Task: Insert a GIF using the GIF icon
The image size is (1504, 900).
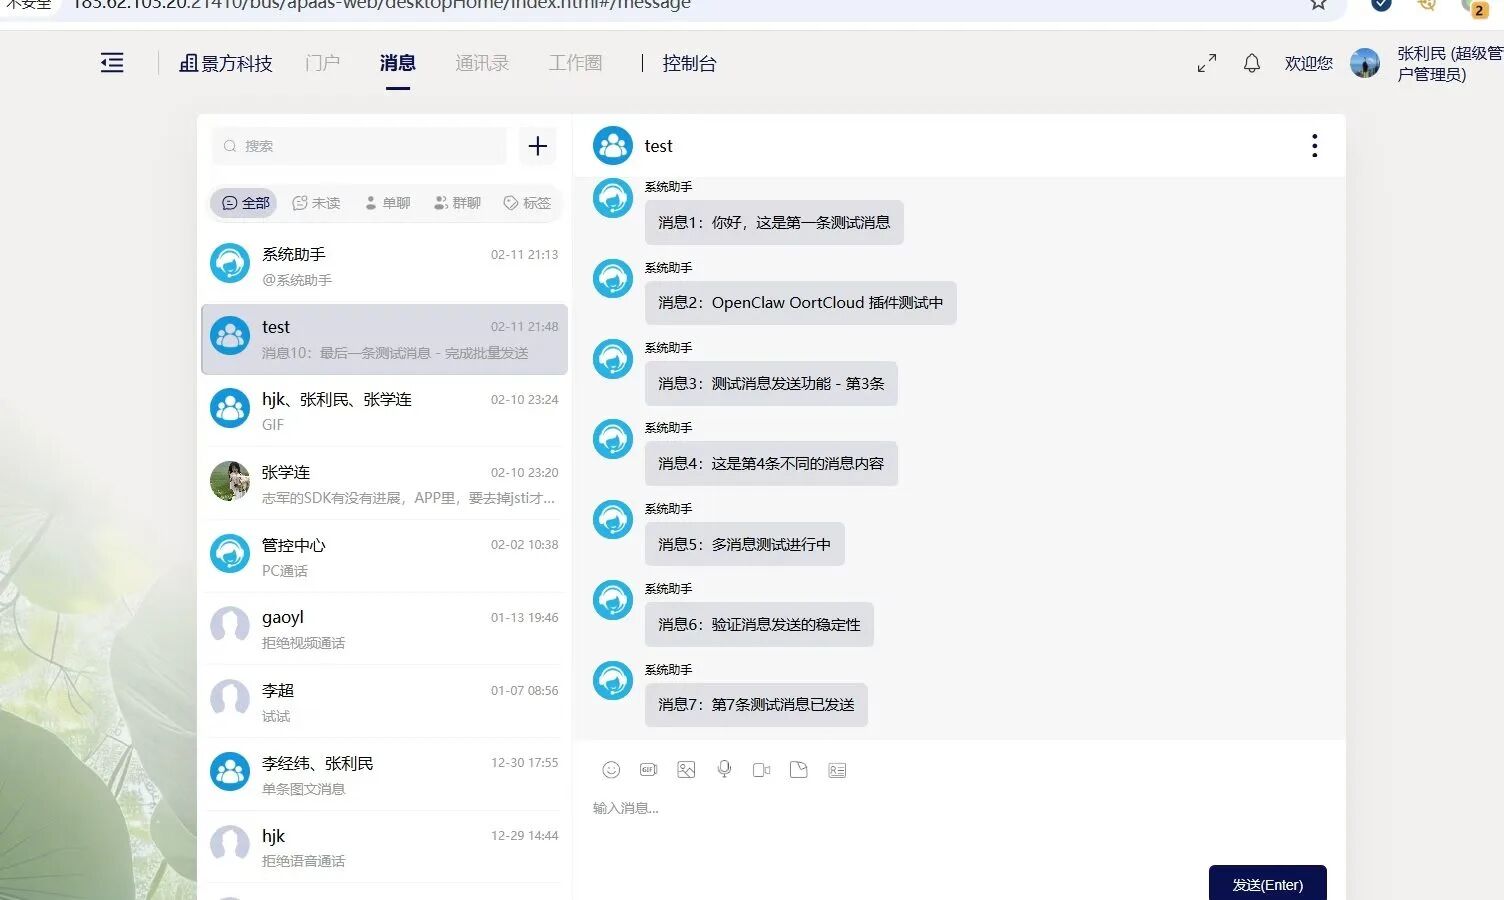Action: [x=648, y=769]
